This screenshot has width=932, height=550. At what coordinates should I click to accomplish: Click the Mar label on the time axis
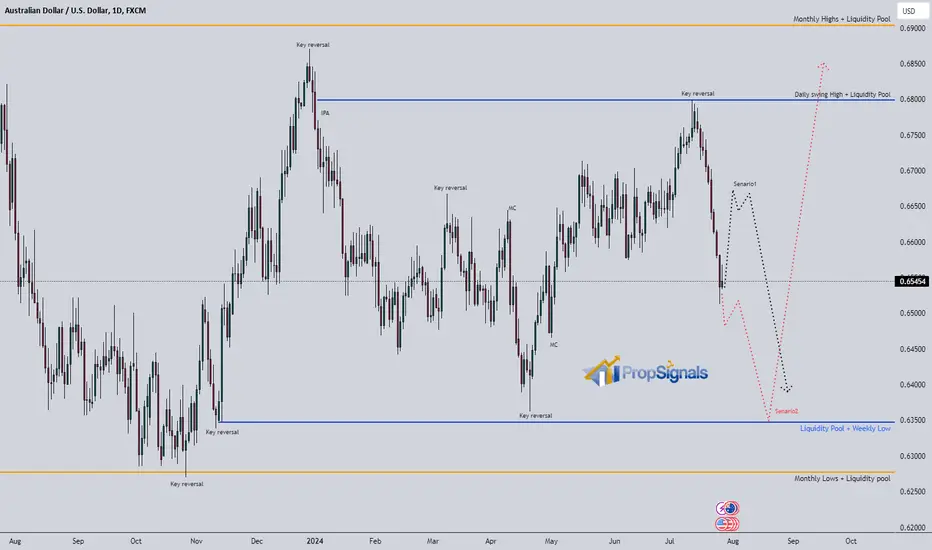point(433,541)
